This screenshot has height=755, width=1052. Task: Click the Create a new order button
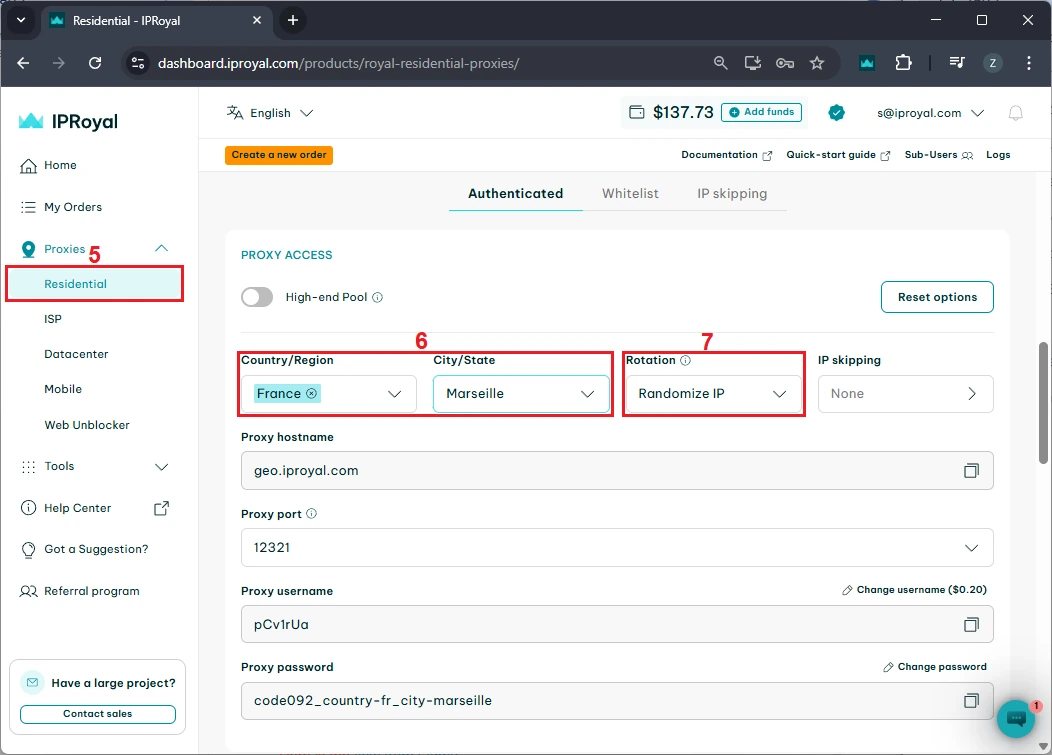click(x=279, y=155)
